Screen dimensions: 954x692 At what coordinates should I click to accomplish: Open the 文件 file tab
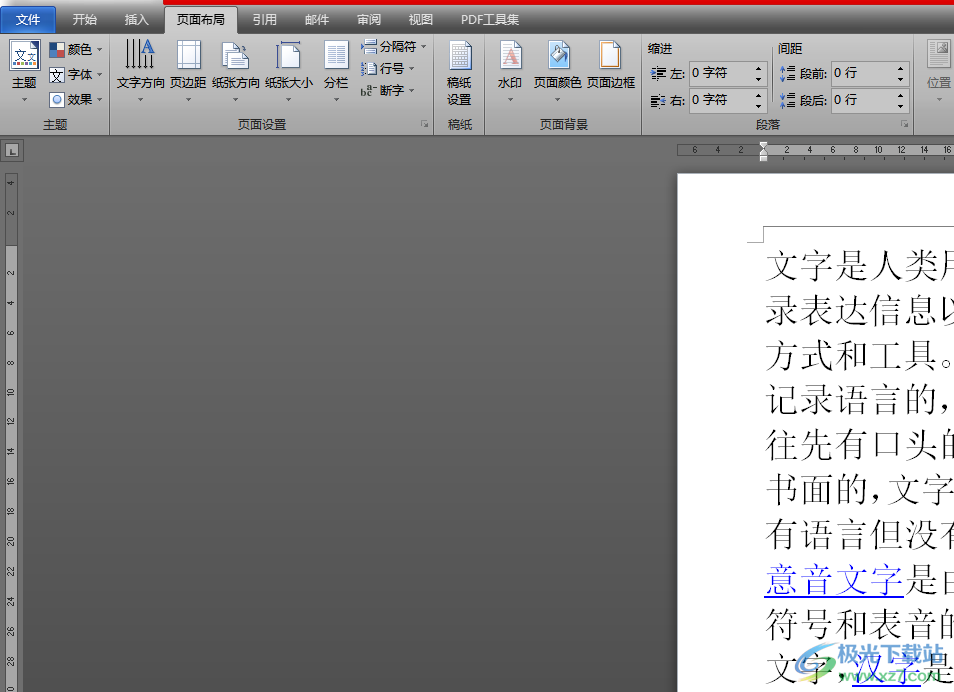coord(28,20)
